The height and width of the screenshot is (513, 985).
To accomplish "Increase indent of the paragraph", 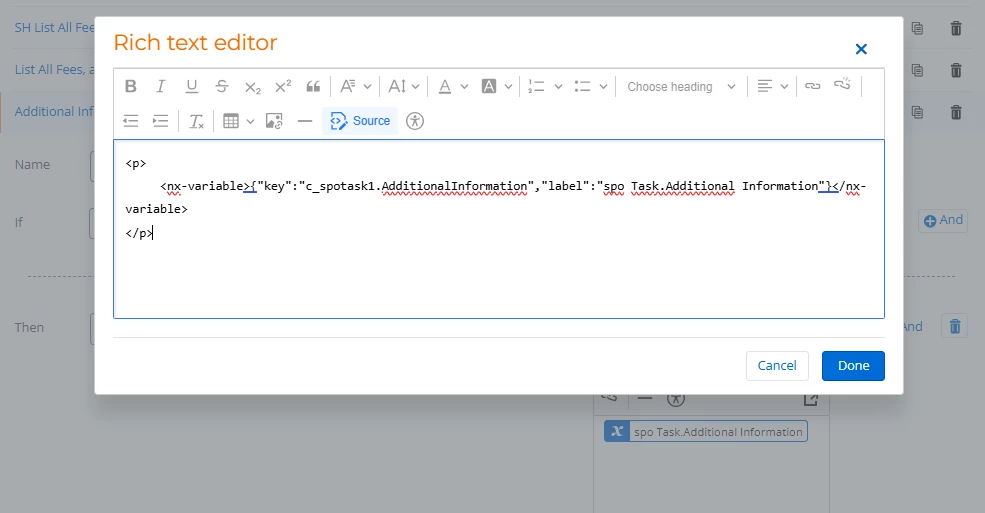I will pyautogui.click(x=161, y=121).
